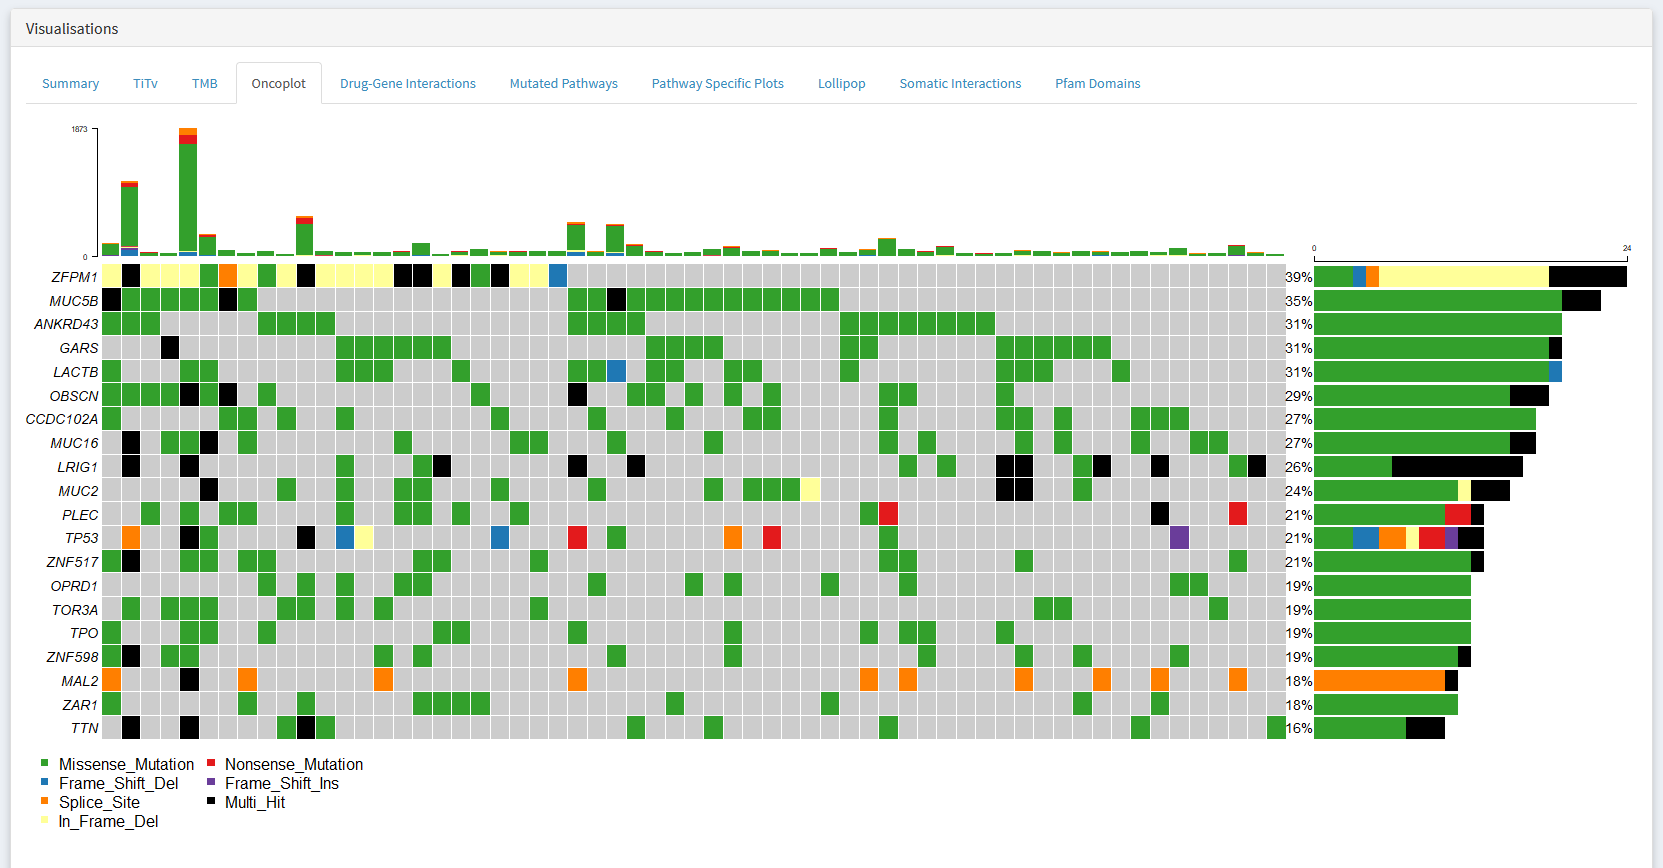Image resolution: width=1663 pixels, height=868 pixels.
Task: Click the TPO gene label
Action: pyautogui.click(x=84, y=633)
